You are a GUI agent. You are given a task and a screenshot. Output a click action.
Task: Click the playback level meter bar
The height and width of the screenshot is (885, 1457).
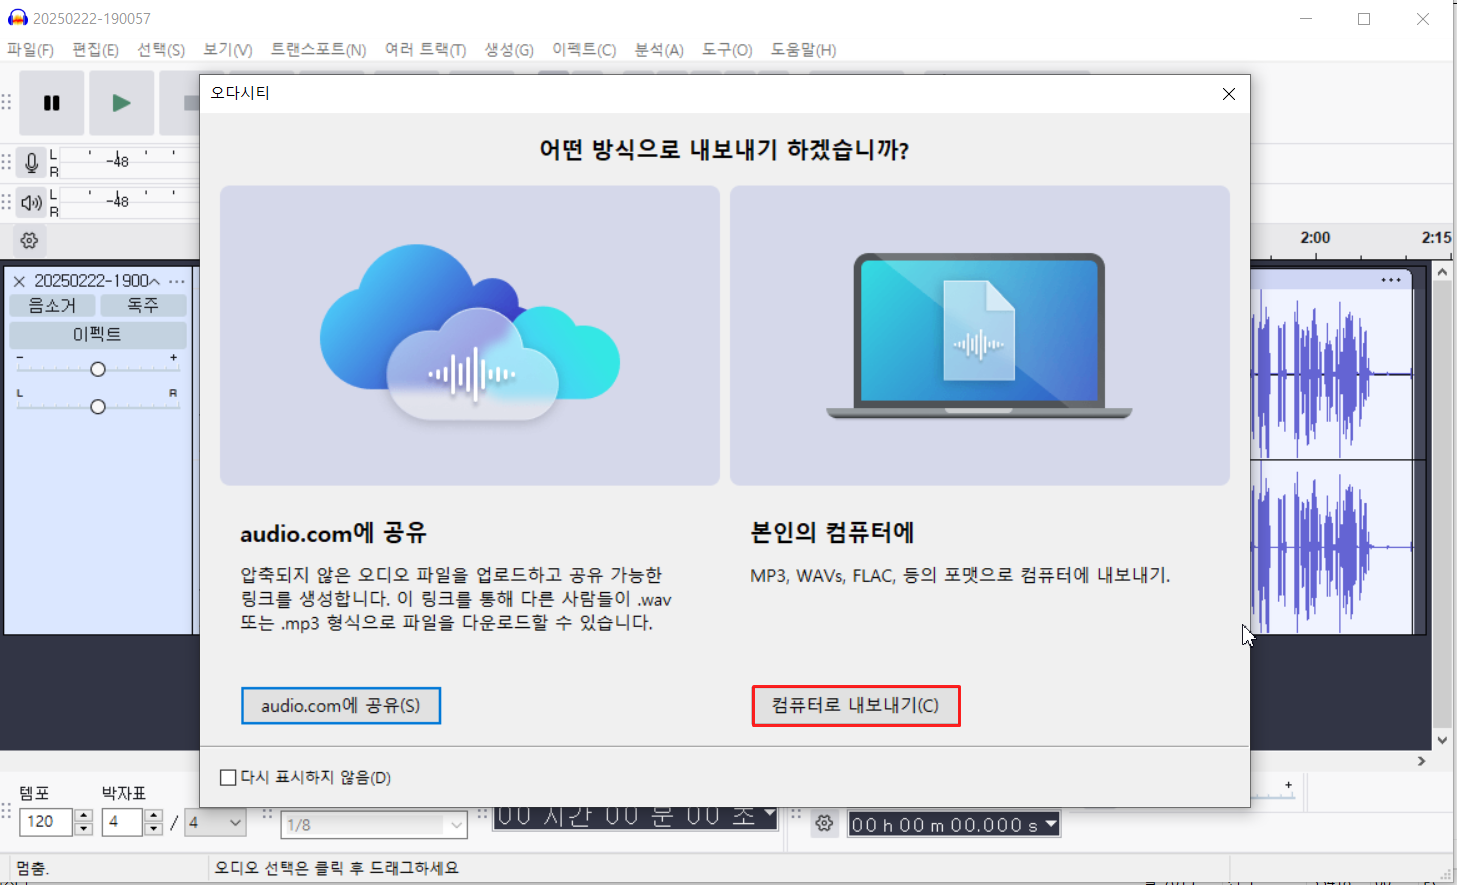(130, 202)
